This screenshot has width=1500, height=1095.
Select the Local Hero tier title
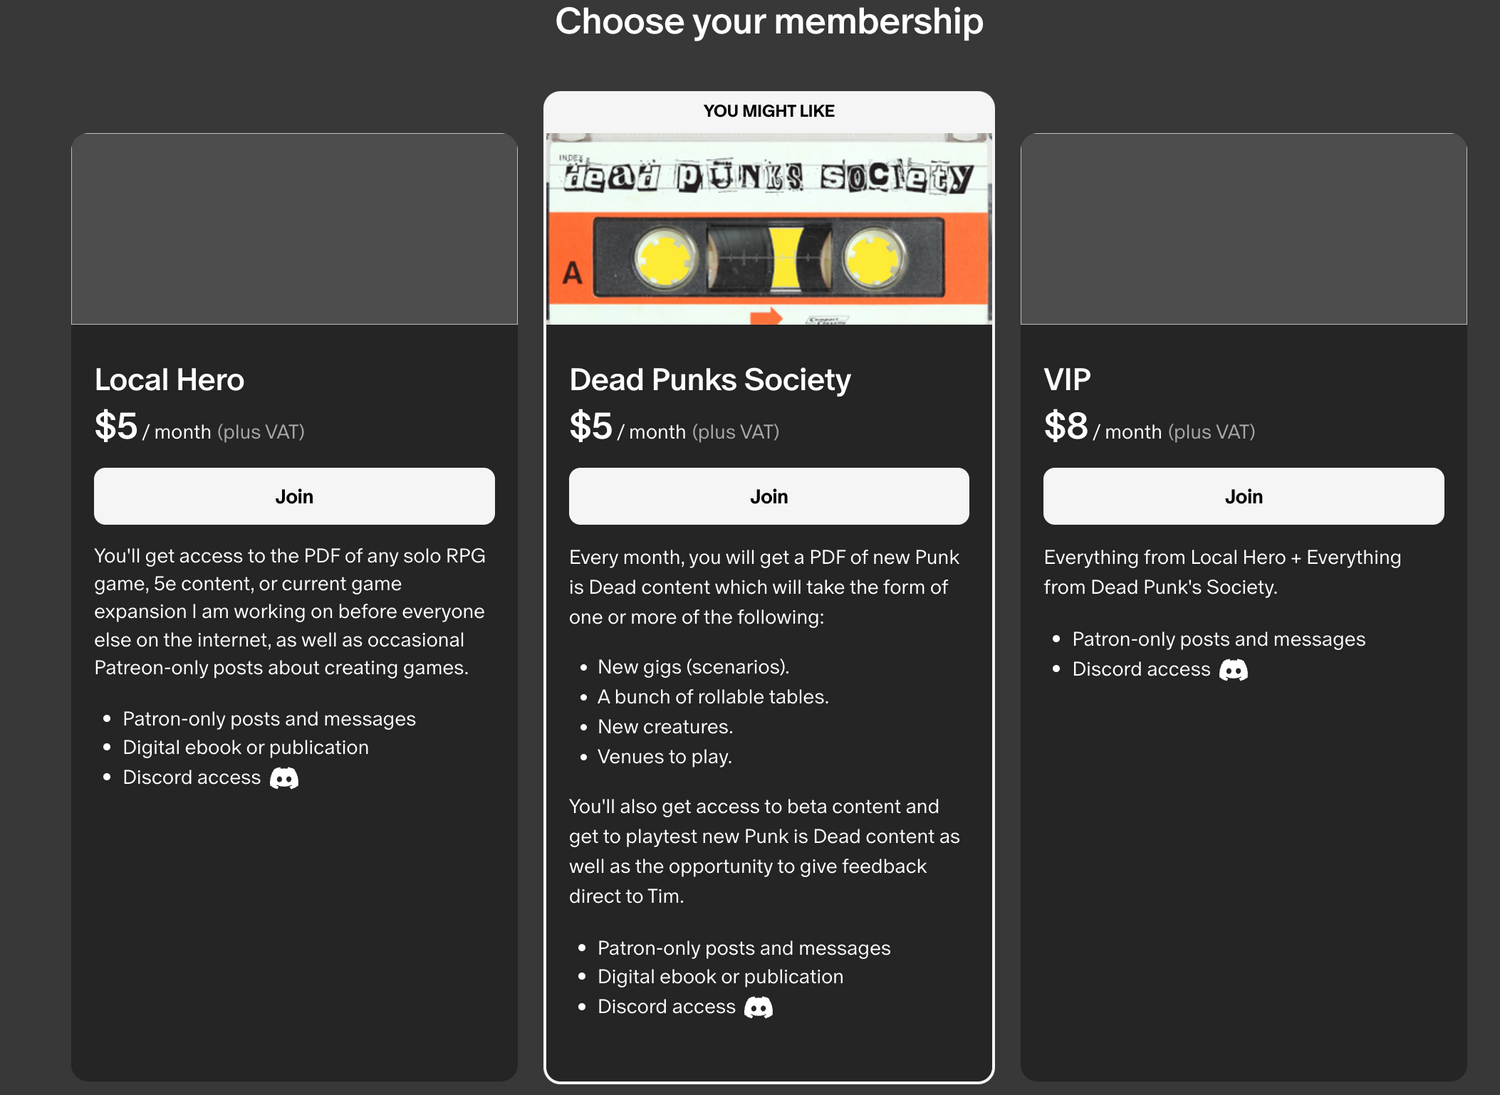(x=169, y=380)
